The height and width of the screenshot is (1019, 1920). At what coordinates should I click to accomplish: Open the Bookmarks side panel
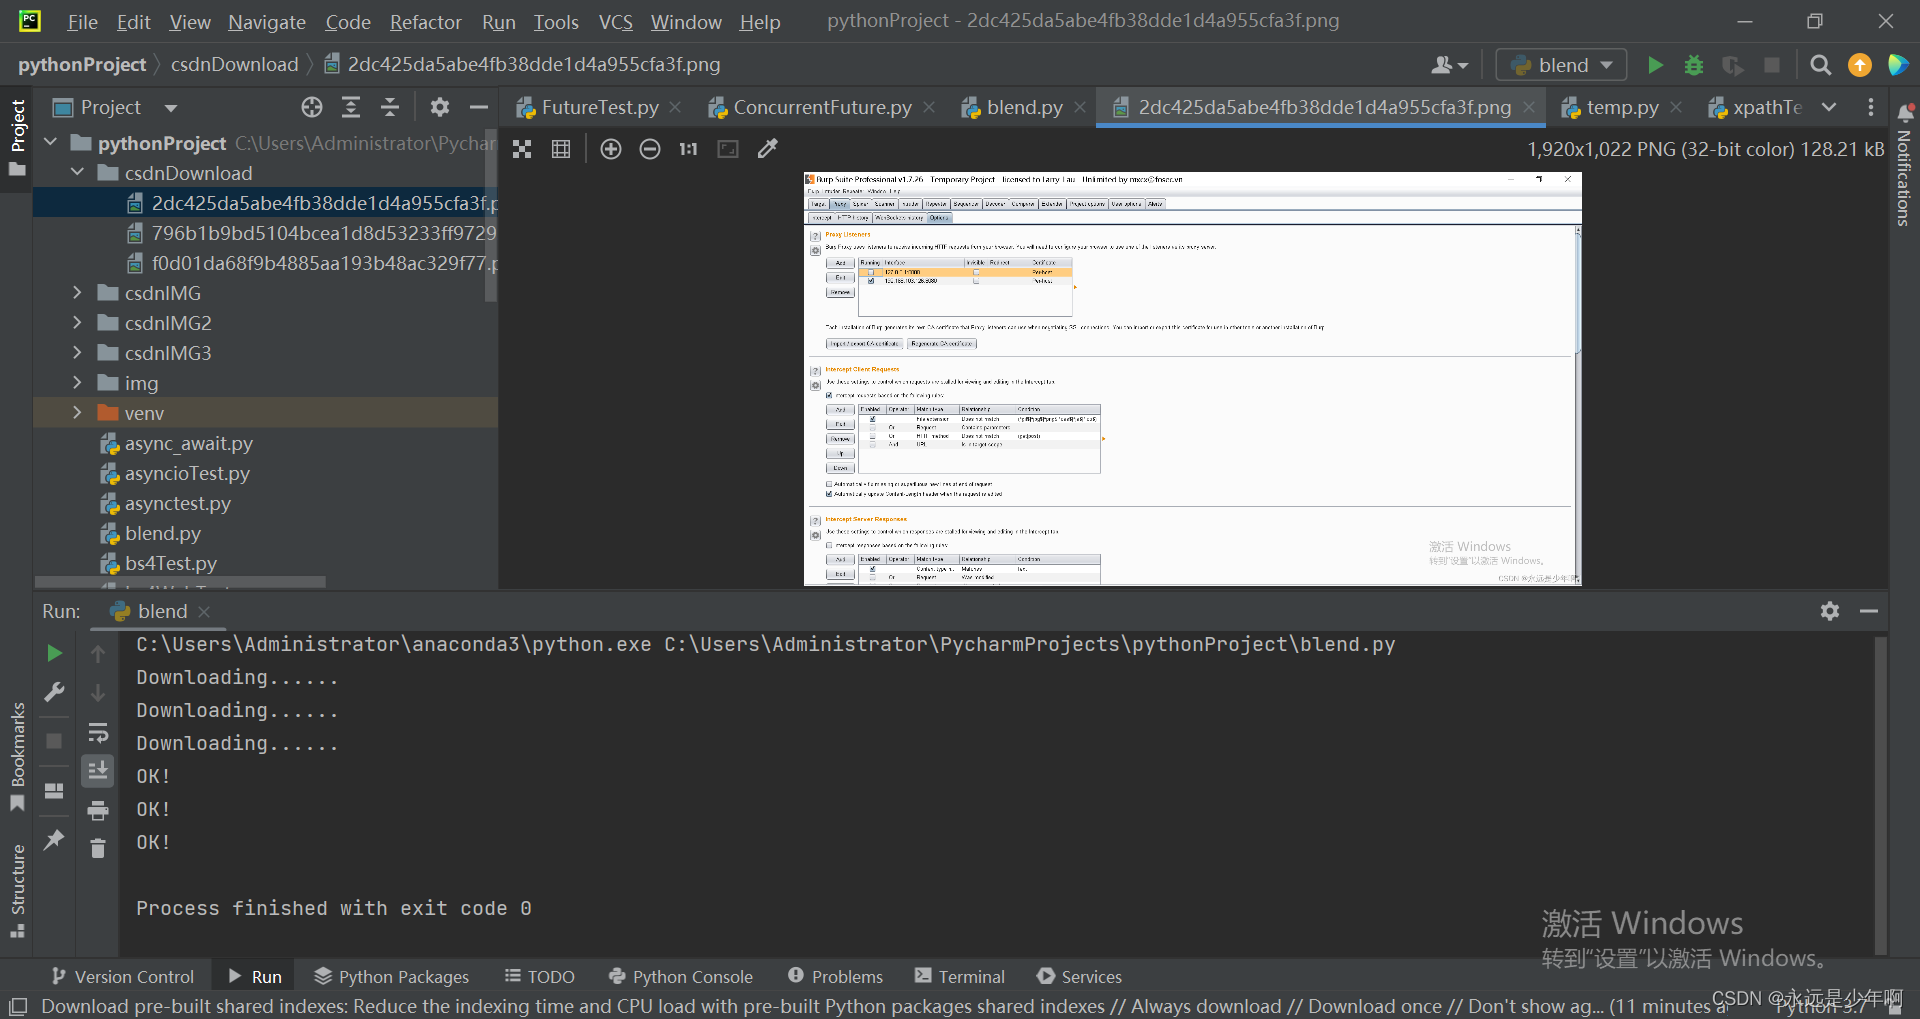pos(17,757)
